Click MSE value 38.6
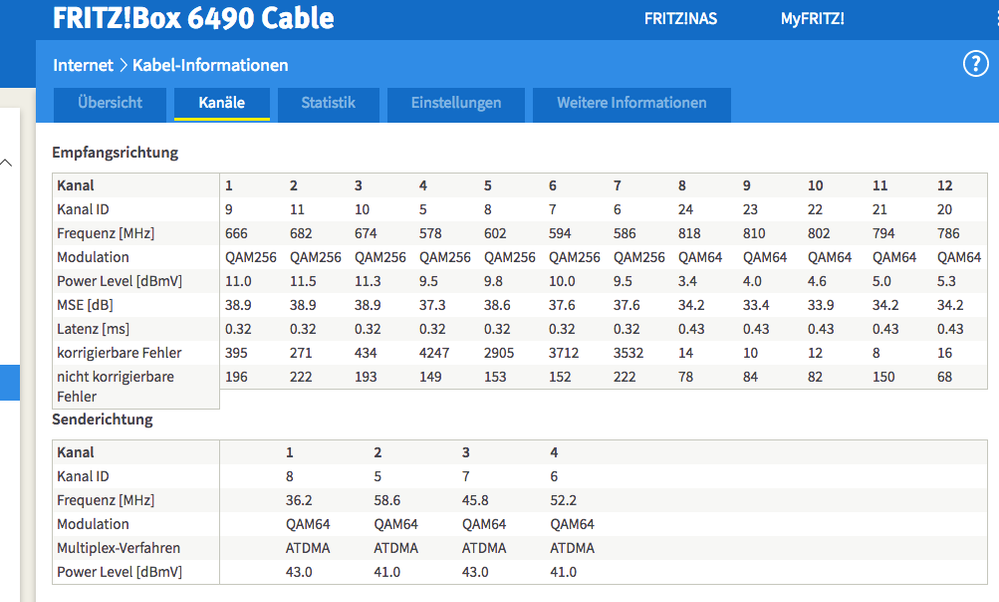Screen dimensions: 999x602 [x=498, y=305]
